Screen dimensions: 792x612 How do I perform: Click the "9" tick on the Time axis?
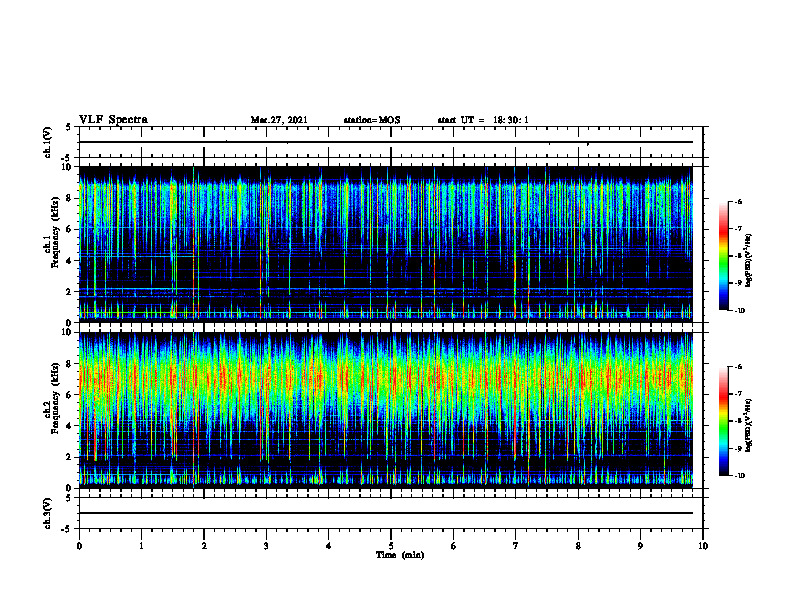point(640,546)
